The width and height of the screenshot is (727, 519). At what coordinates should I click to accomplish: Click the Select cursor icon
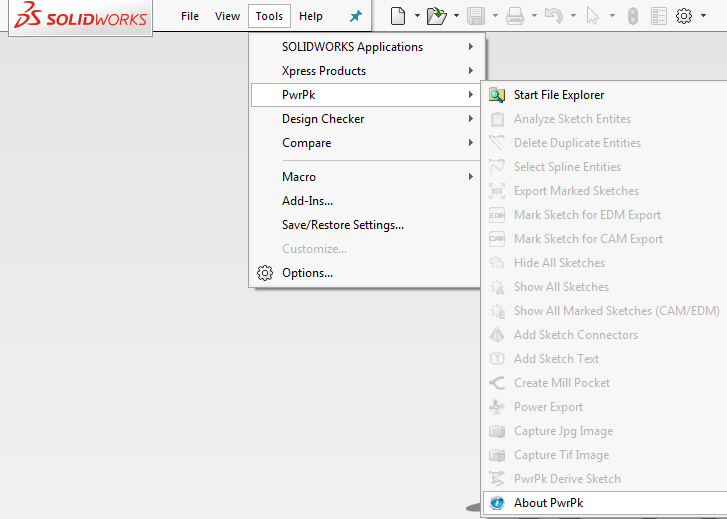(x=593, y=16)
